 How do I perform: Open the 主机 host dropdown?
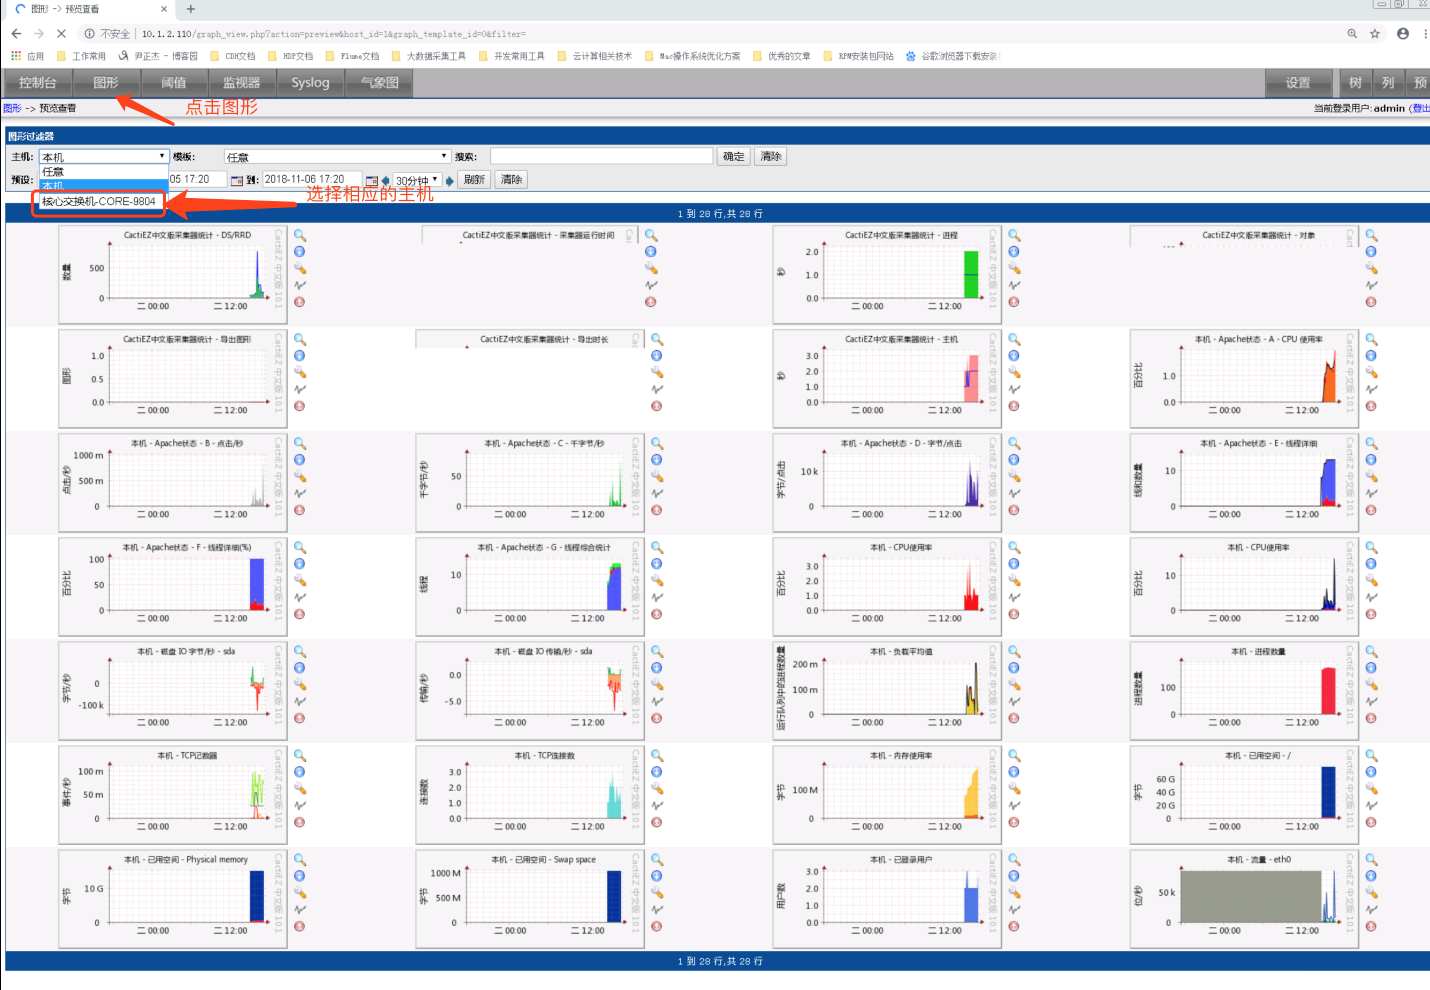[x=103, y=157]
